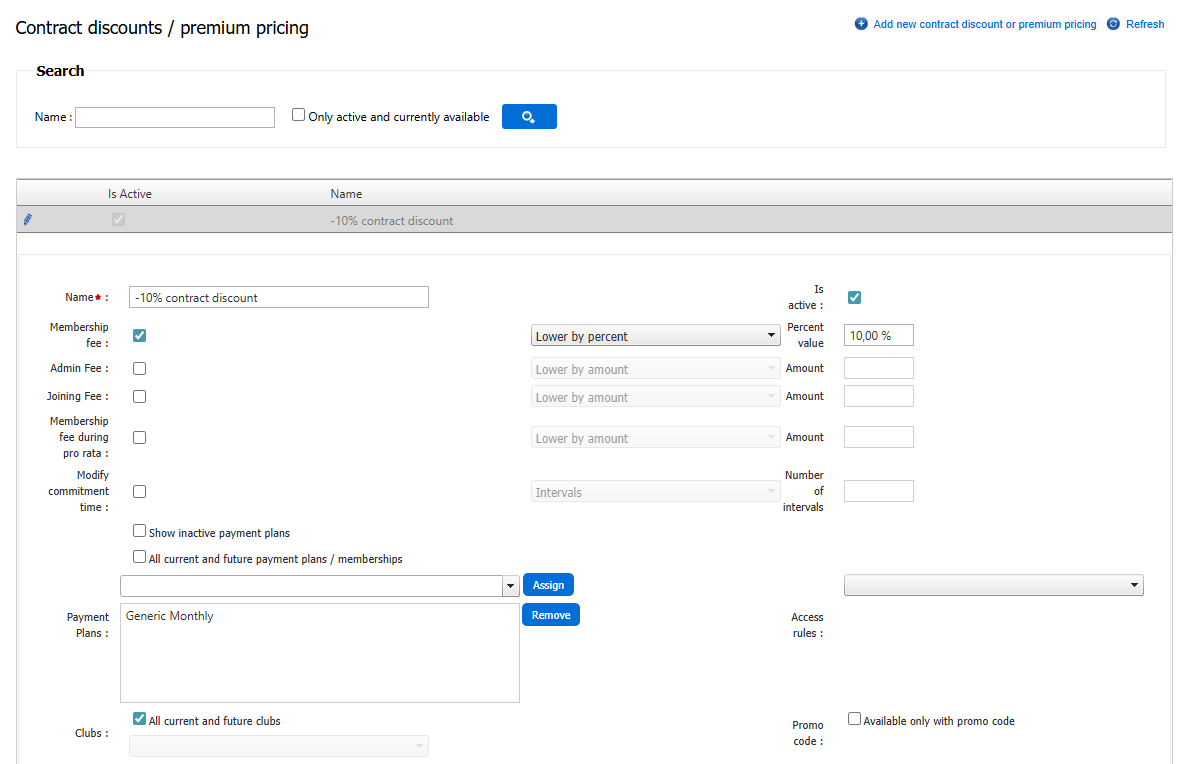
Task: Check Only active and currently available
Action: (298, 115)
